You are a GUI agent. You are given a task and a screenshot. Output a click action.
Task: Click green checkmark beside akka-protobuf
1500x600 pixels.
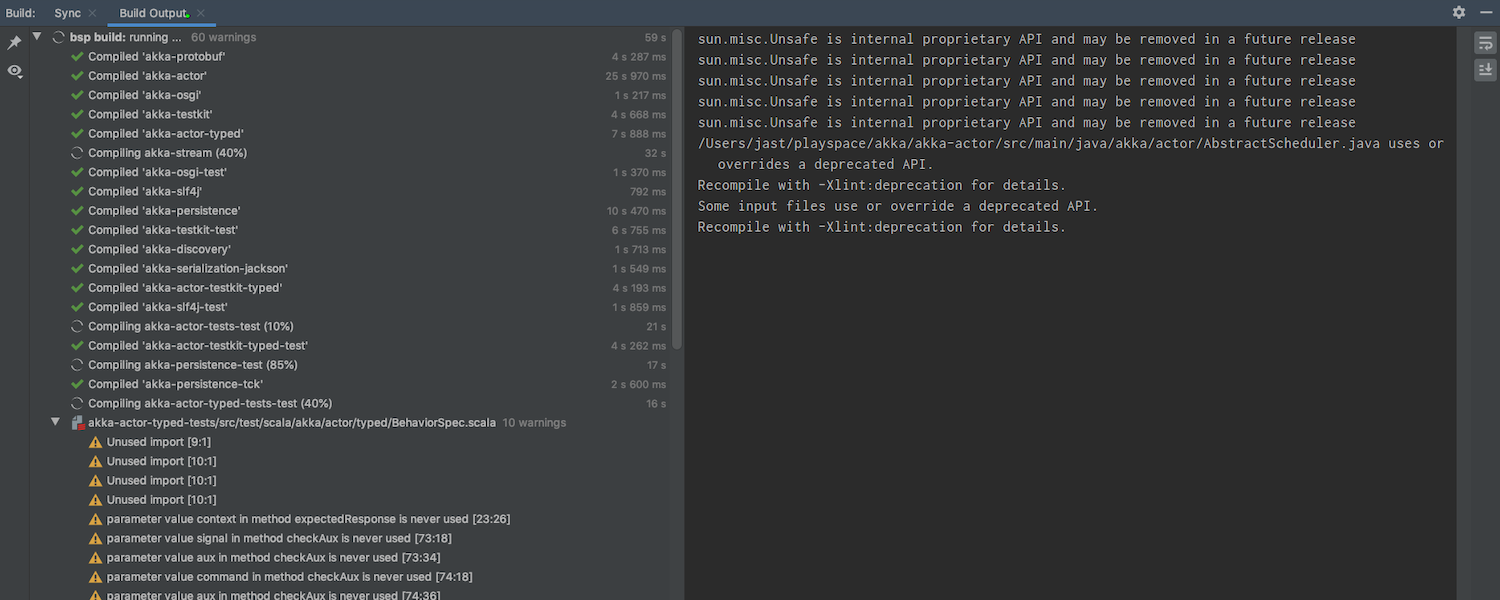(77, 56)
